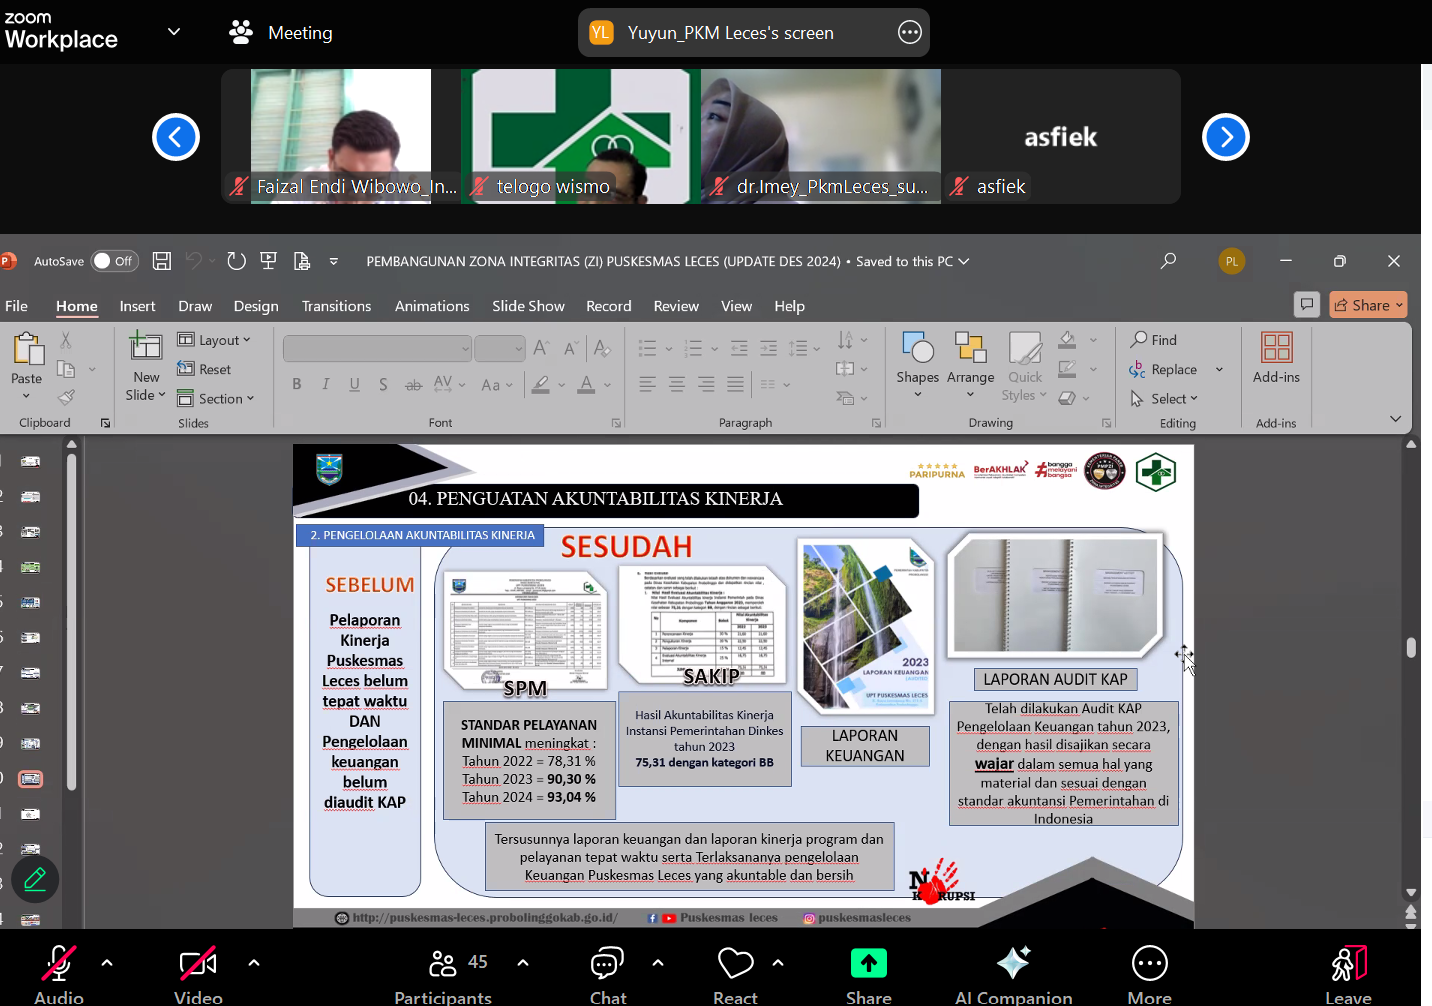
Task: Expand the Layout dropdown
Action: [x=215, y=340]
